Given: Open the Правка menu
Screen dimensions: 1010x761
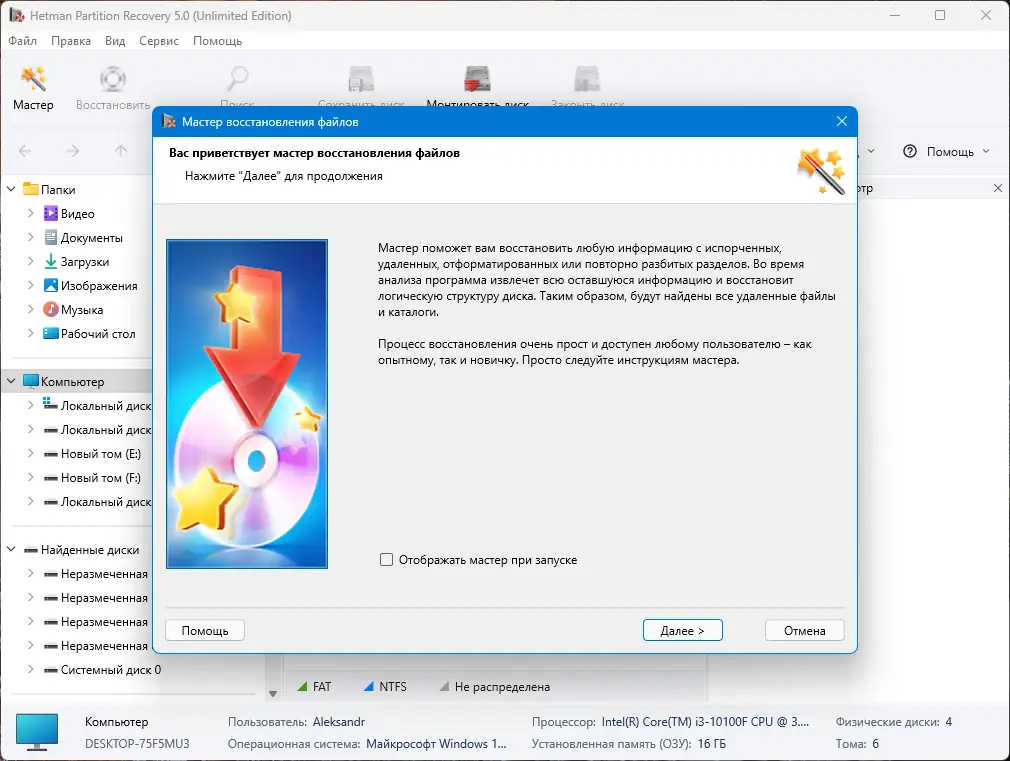Looking at the screenshot, I should pyautogui.click(x=71, y=41).
